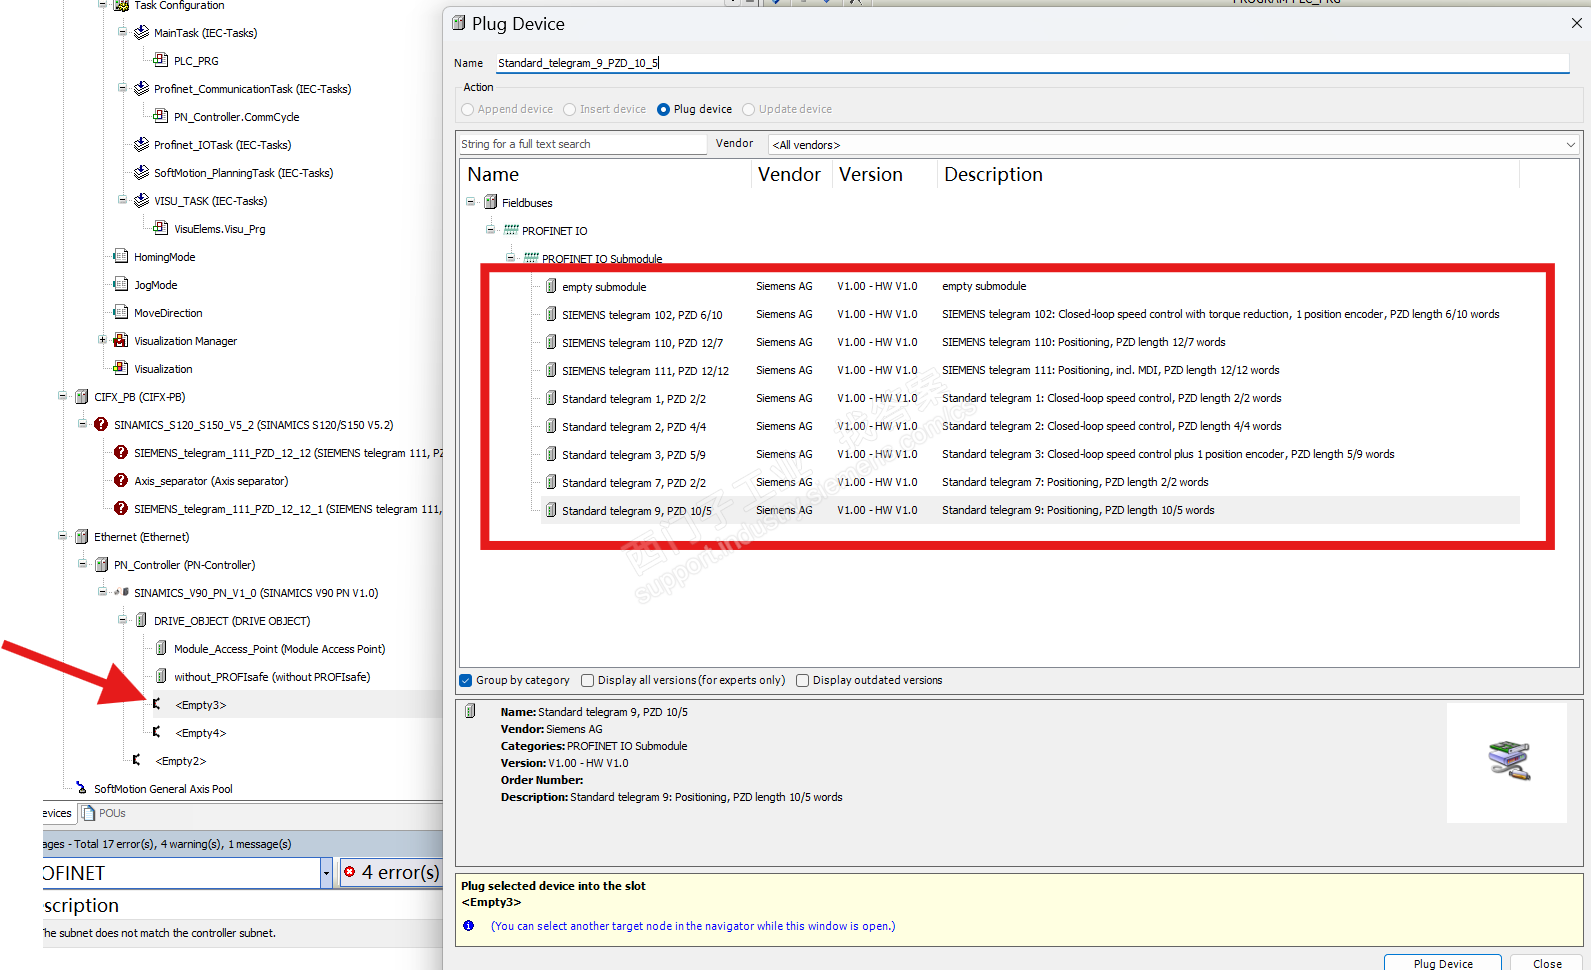Click the CIFX_PB device icon

click(x=81, y=397)
